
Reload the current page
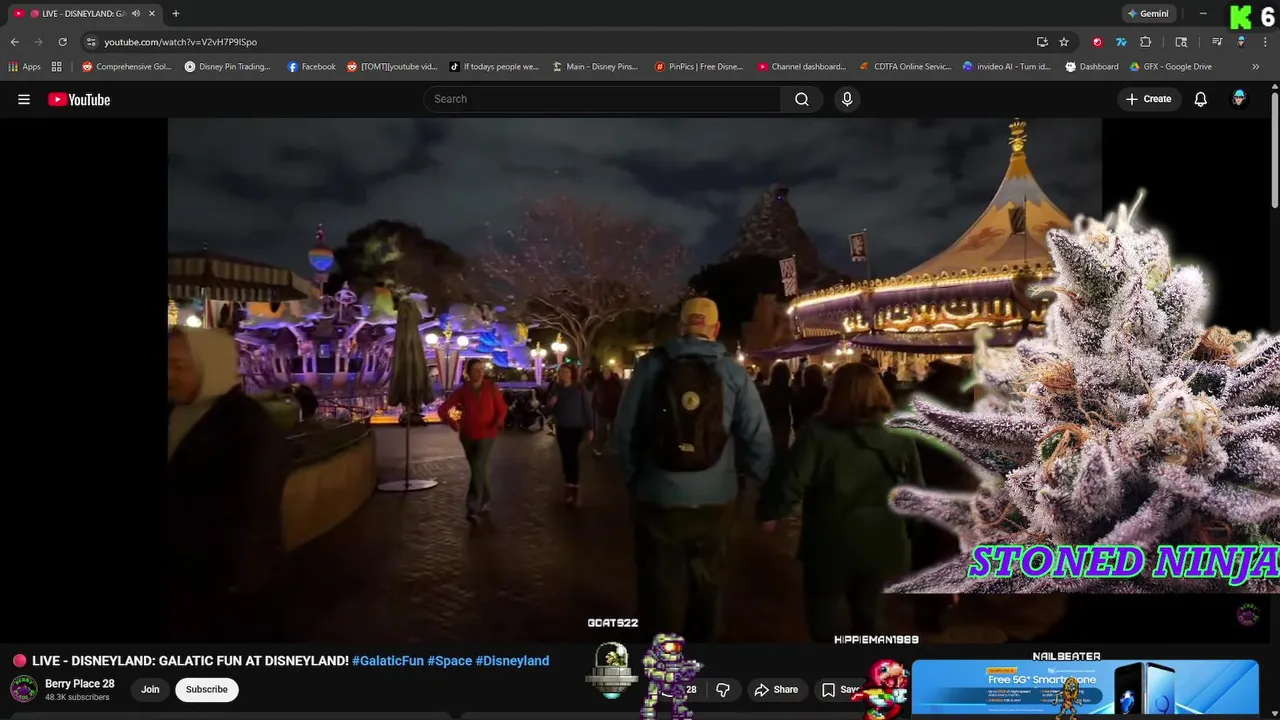point(62,42)
